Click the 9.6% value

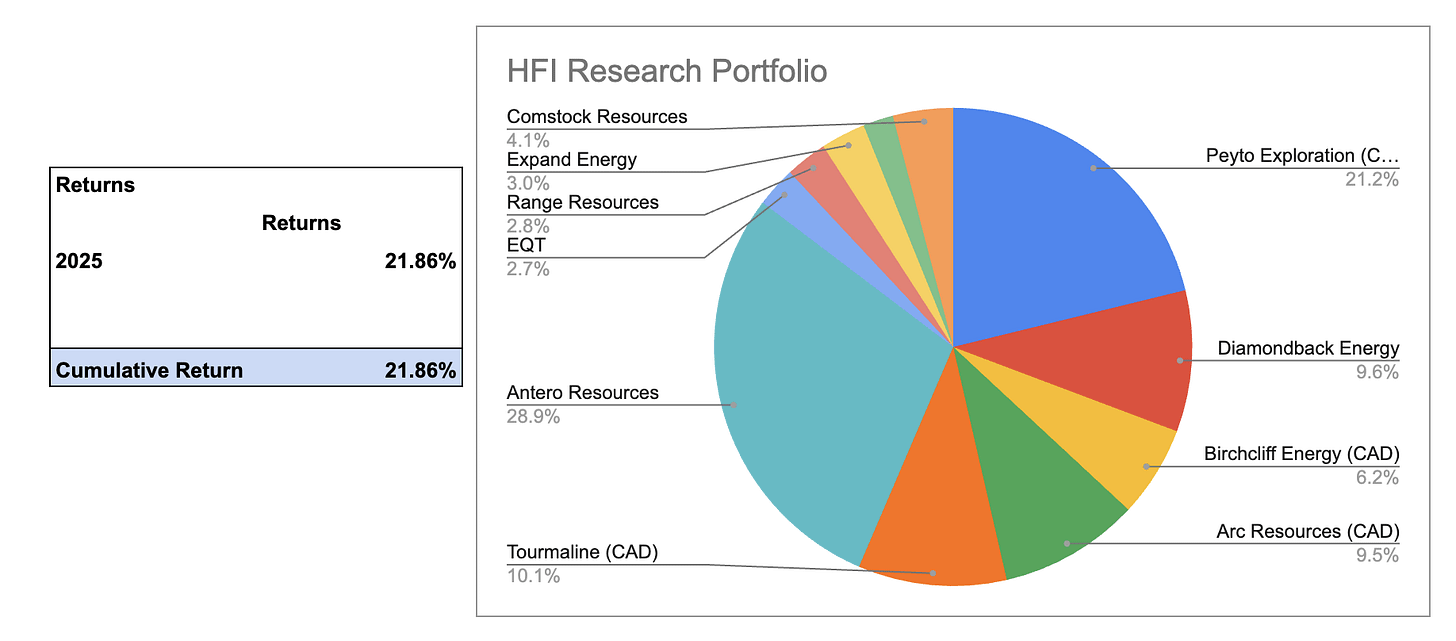point(1378,372)
